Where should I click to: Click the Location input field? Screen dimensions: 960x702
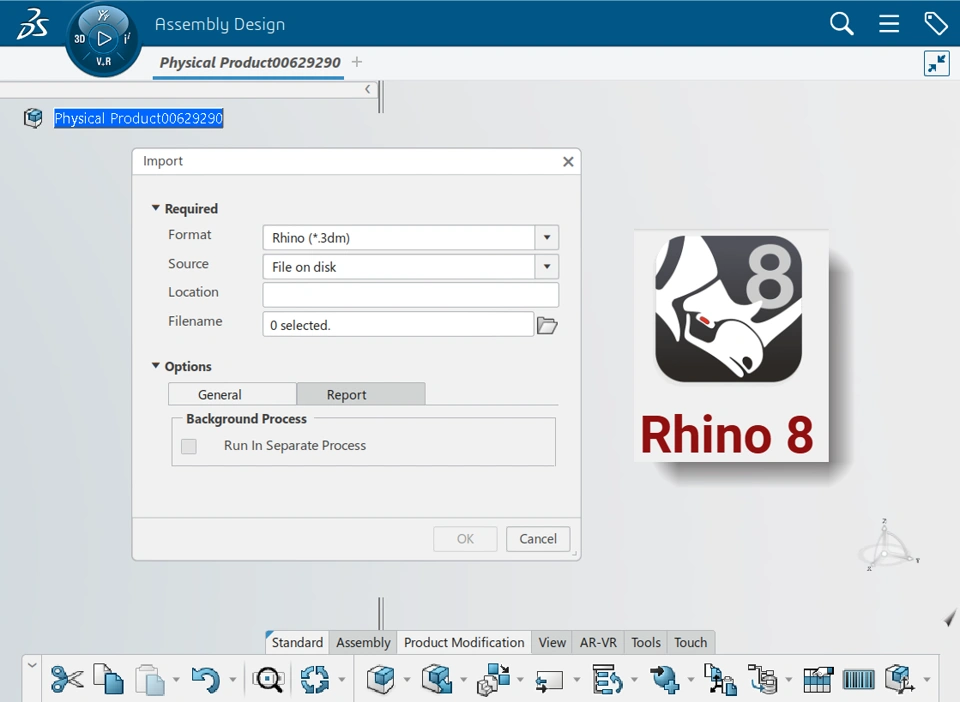(411, 295)
